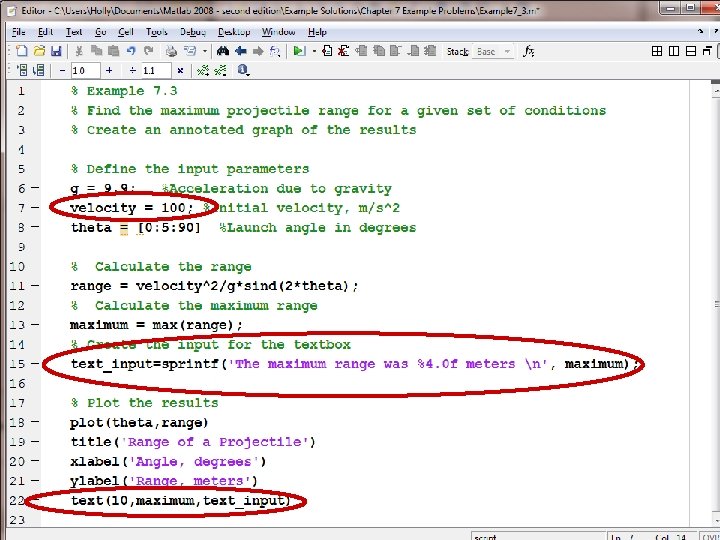Click the blue info icon on cell toolbar
This screenshot has width=720, height=540.
point(242,70)
